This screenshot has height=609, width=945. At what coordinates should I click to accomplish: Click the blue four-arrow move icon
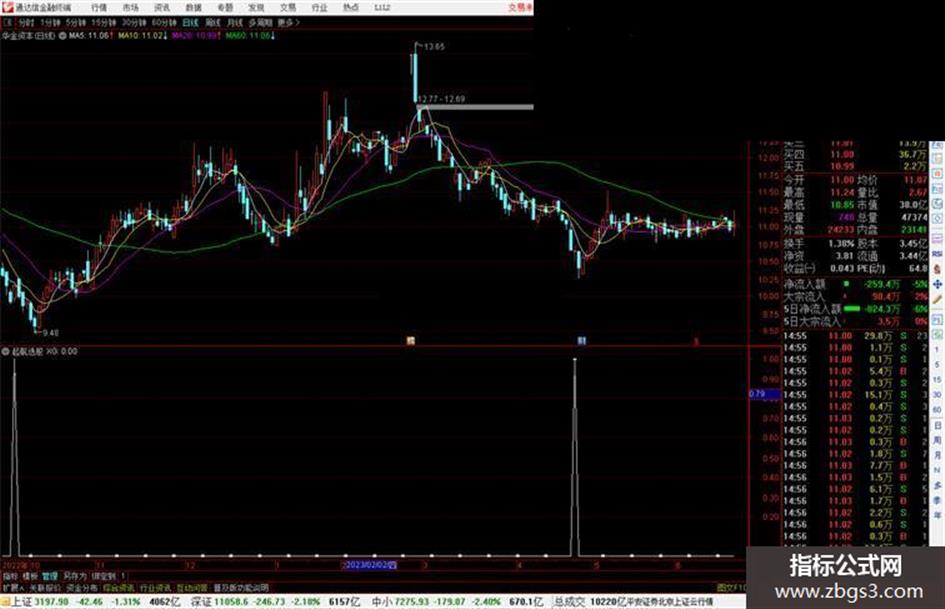coord(937,283)
